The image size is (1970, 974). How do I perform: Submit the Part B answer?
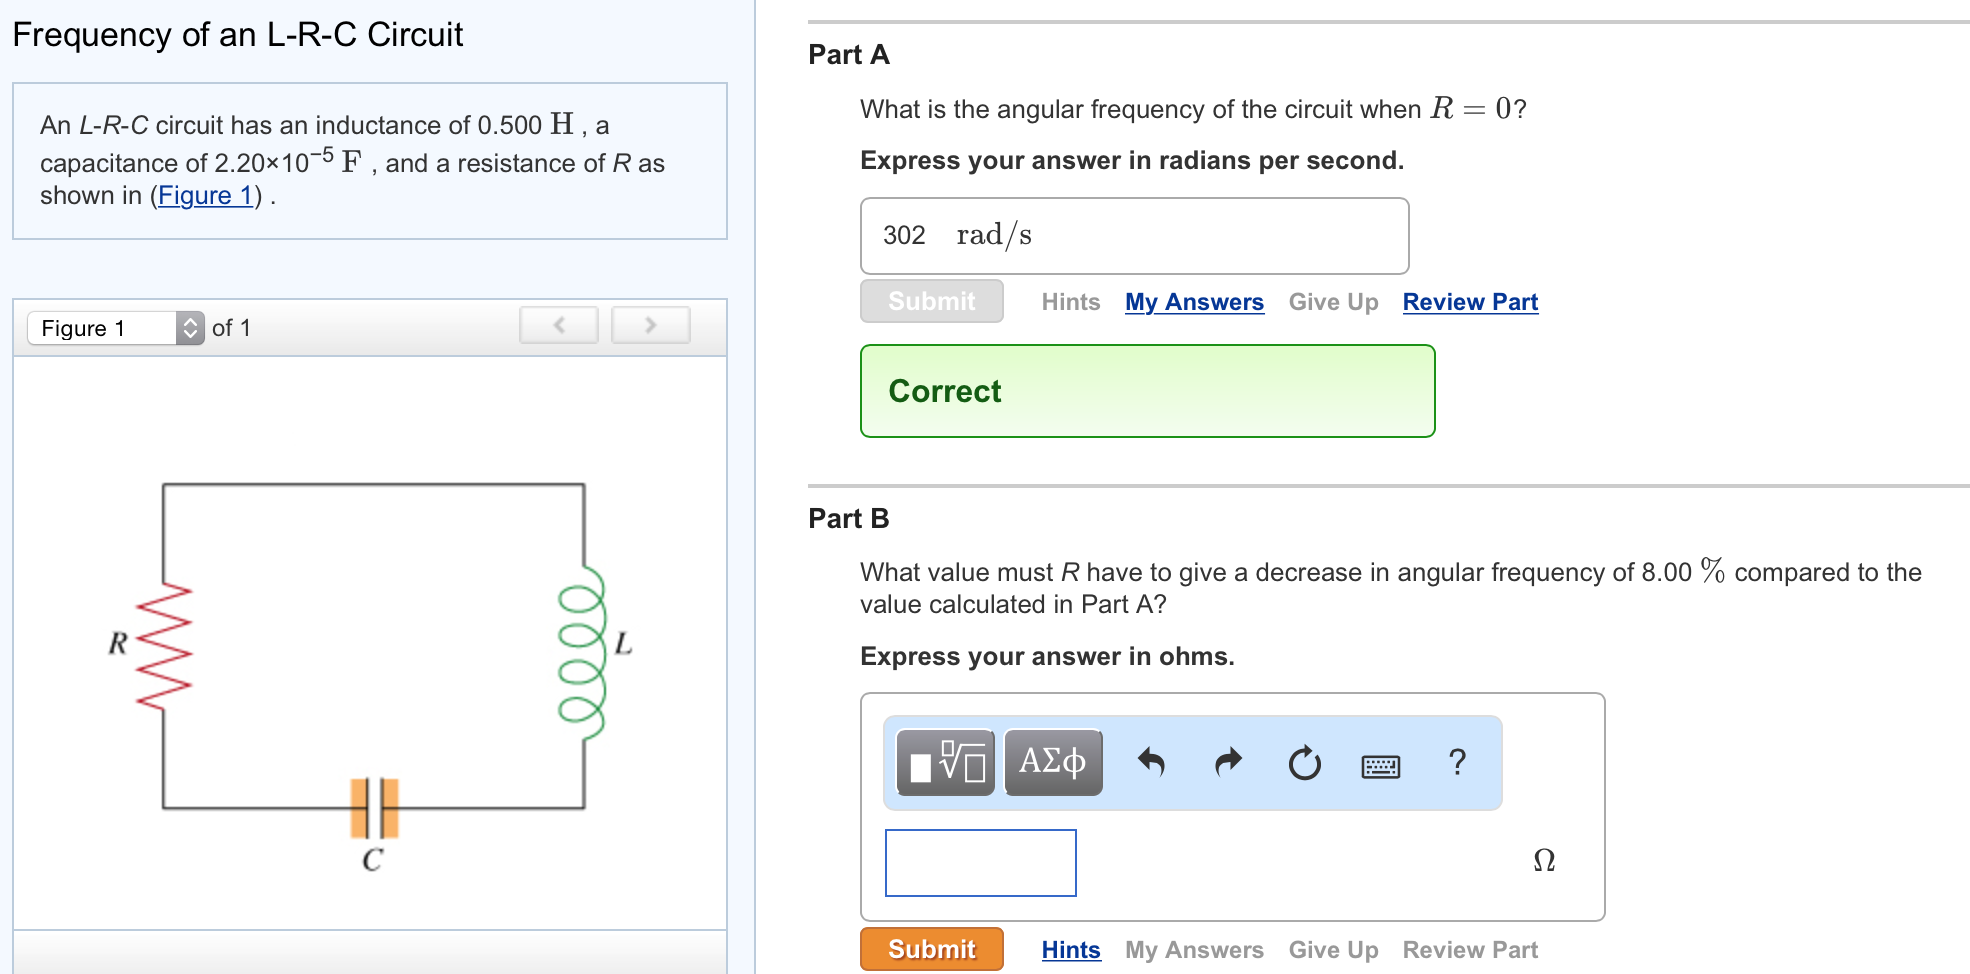point(931,949)
